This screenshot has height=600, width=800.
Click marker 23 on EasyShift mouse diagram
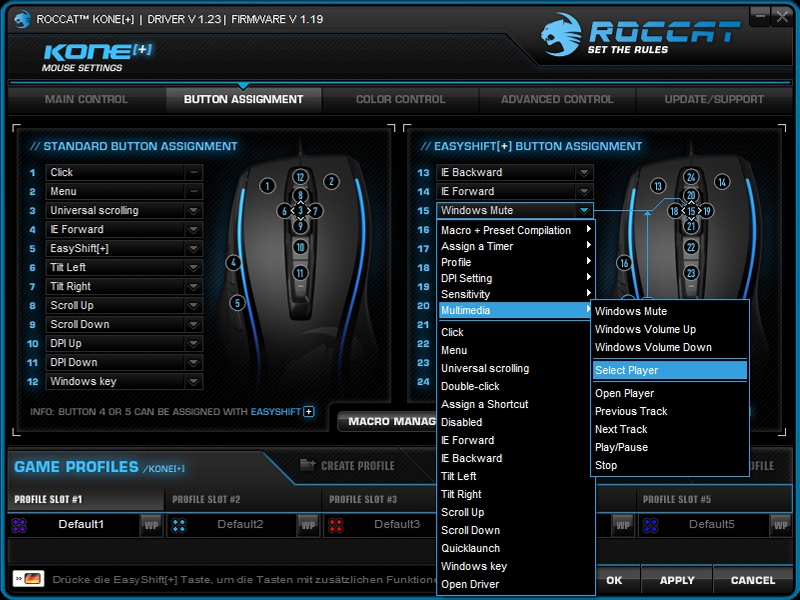click(x=691, y=273)
